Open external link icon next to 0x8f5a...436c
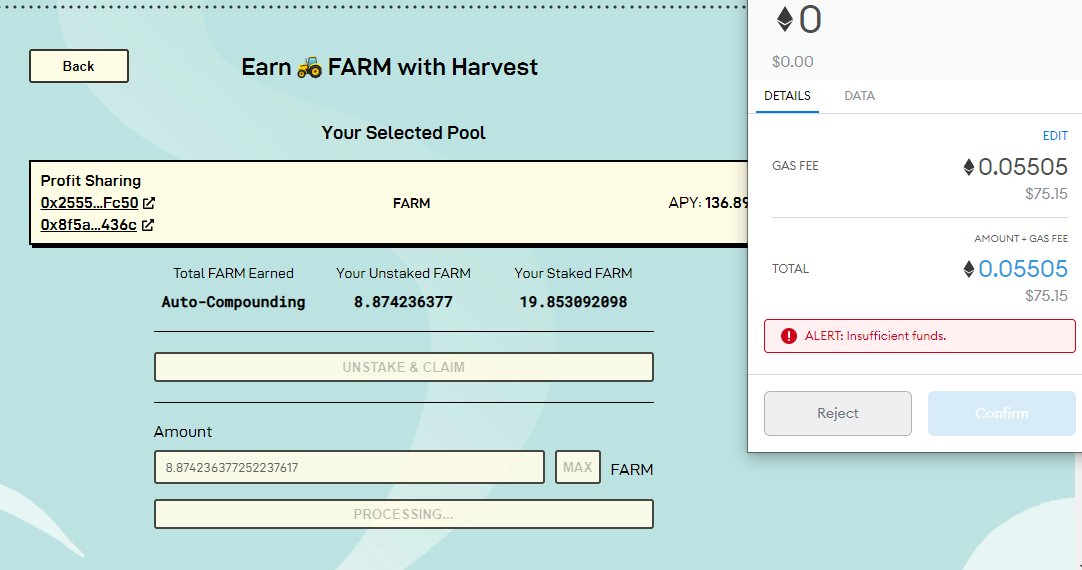 148,225
